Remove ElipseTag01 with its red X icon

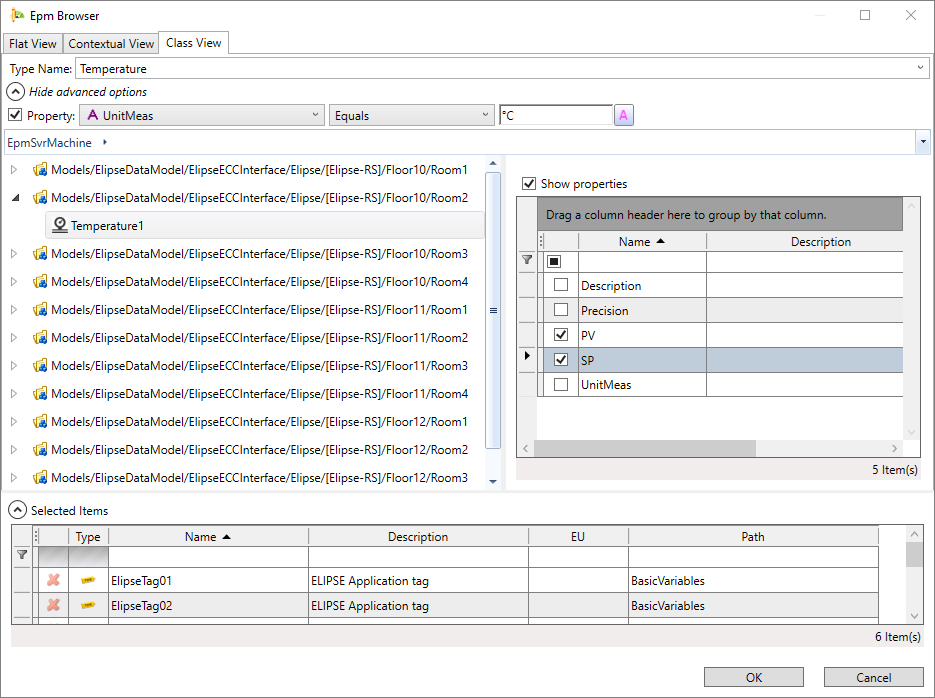tap(53, 580)
